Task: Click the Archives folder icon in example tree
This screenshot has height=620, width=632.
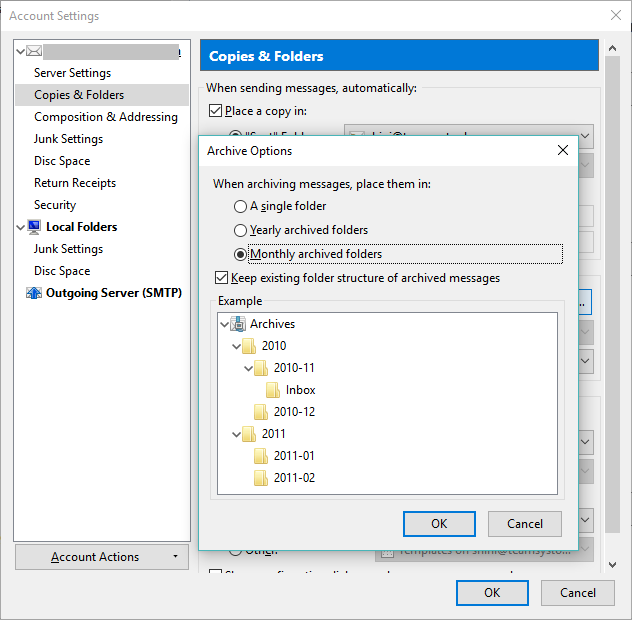Action: pos(238,324)
